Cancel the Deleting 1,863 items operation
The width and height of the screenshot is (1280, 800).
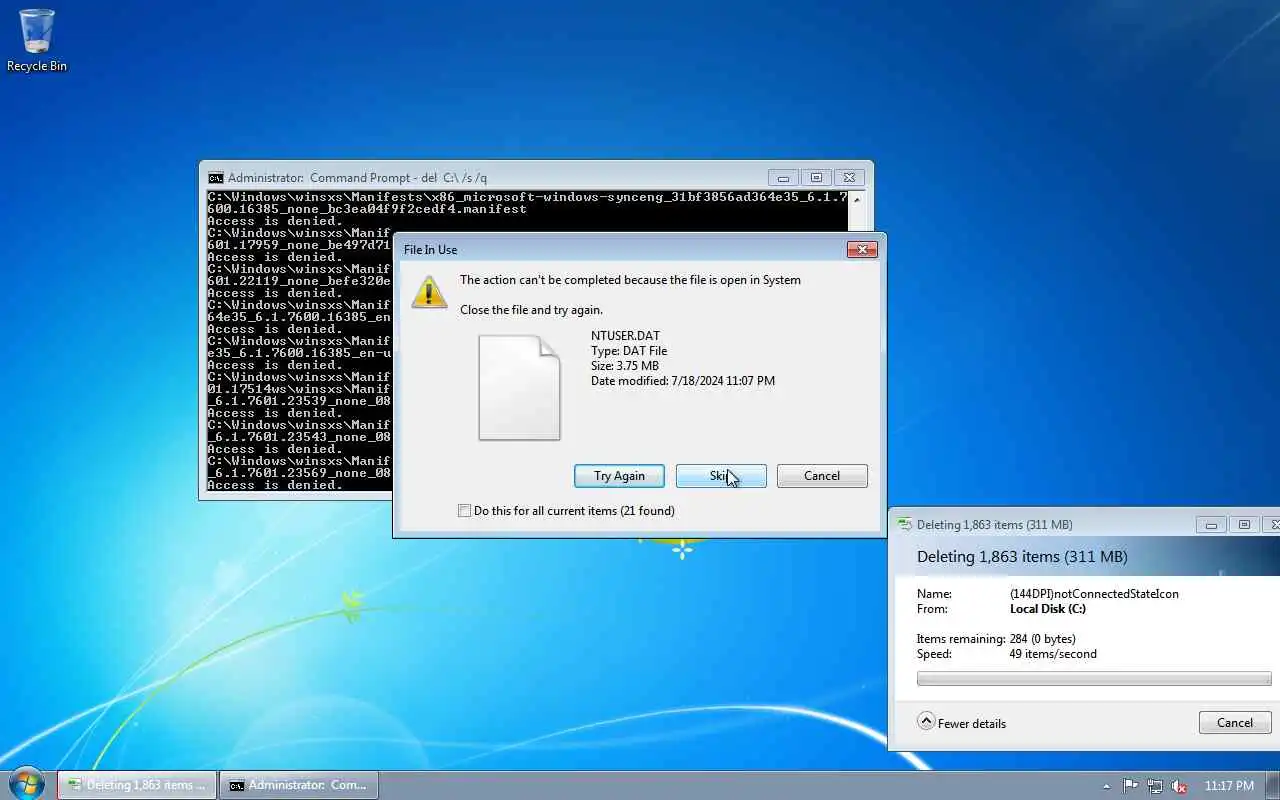click(x=1235, y=723)
